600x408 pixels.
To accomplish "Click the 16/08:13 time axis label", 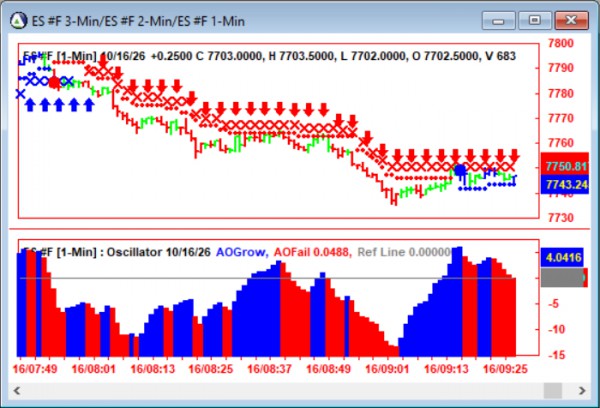I will [152, 369].
